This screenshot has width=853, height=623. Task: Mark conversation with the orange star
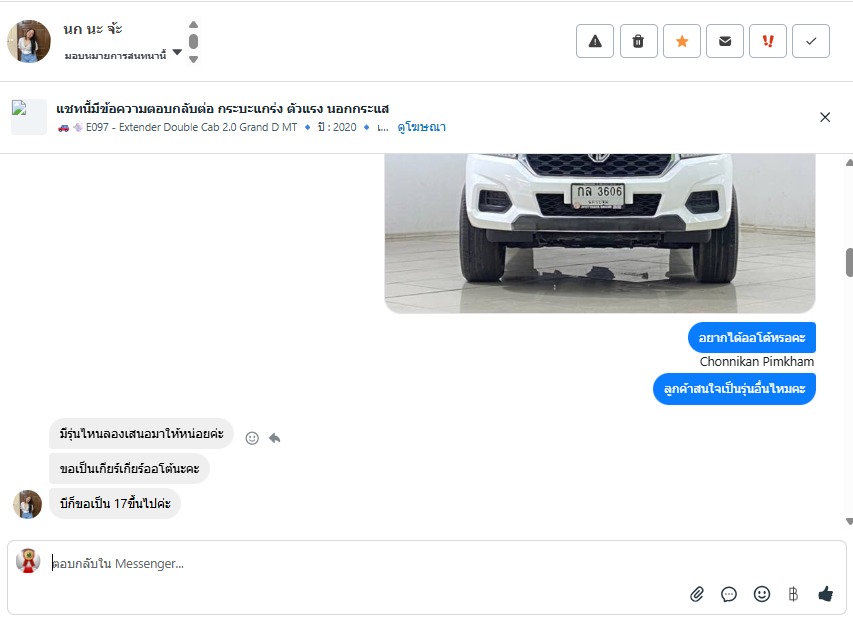coord(682,41)
